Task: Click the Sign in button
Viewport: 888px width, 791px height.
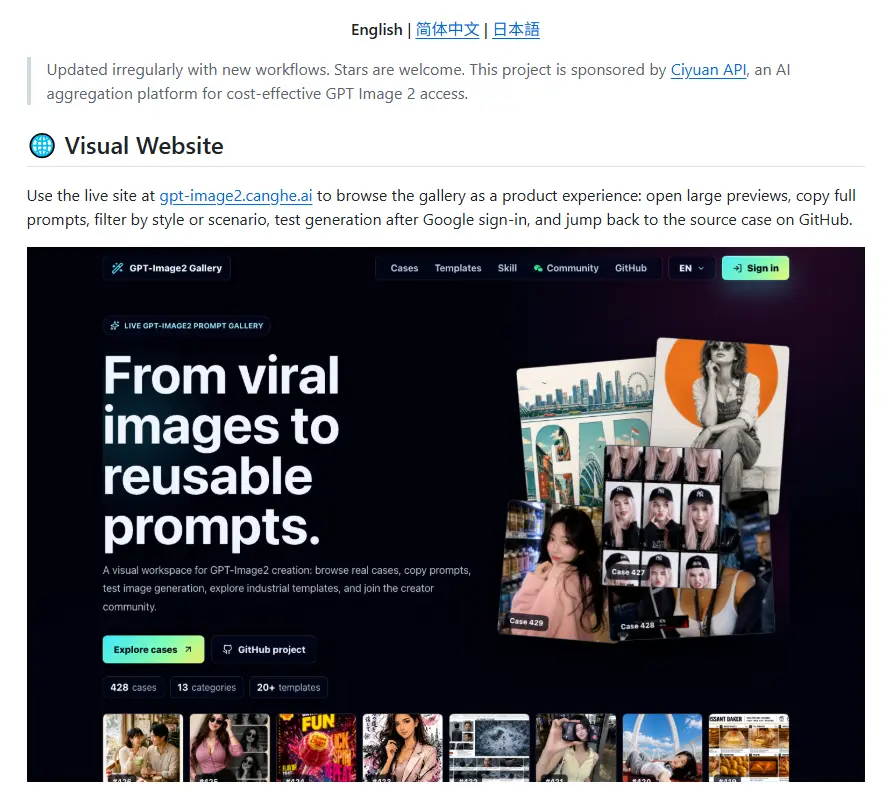Action: (x=755, y=268)
